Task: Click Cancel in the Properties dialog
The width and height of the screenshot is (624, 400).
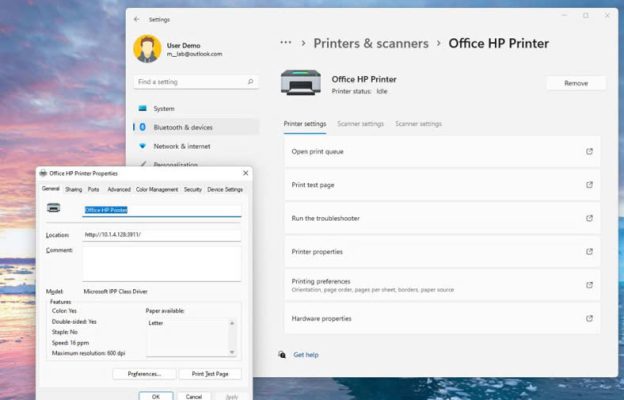Action: click(x=194, y=396)
